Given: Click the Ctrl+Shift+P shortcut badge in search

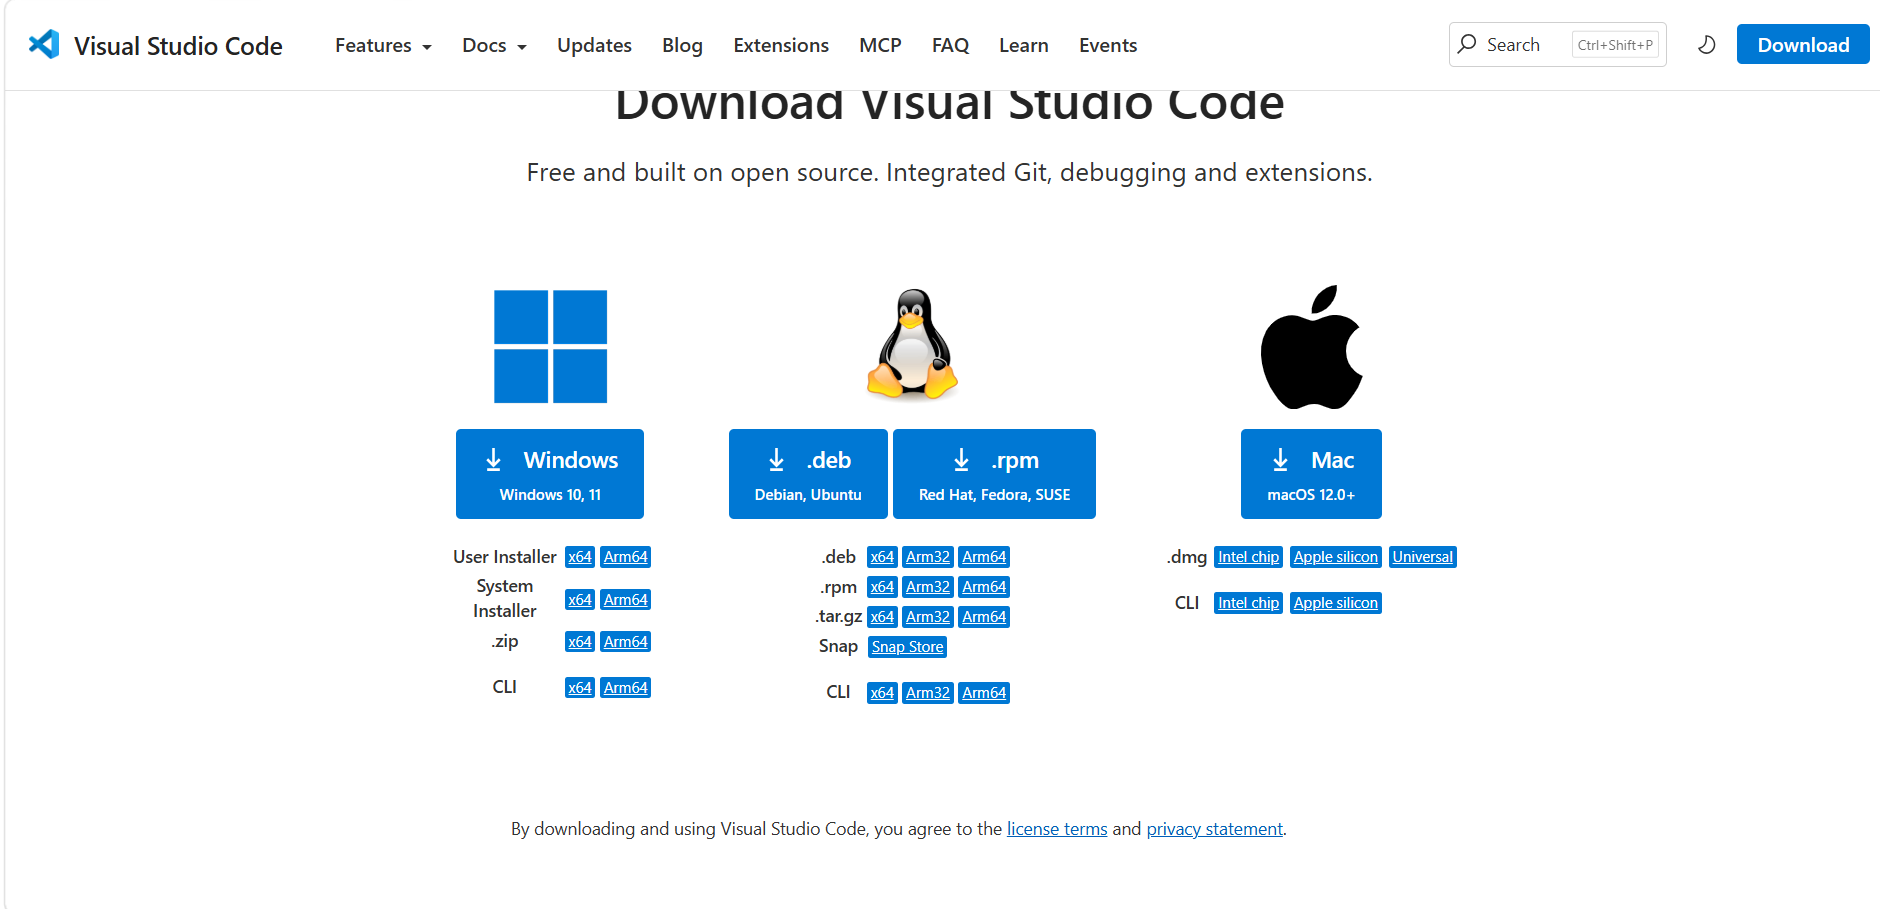Looking at the screenshot, I should [x=1615, y=44].
